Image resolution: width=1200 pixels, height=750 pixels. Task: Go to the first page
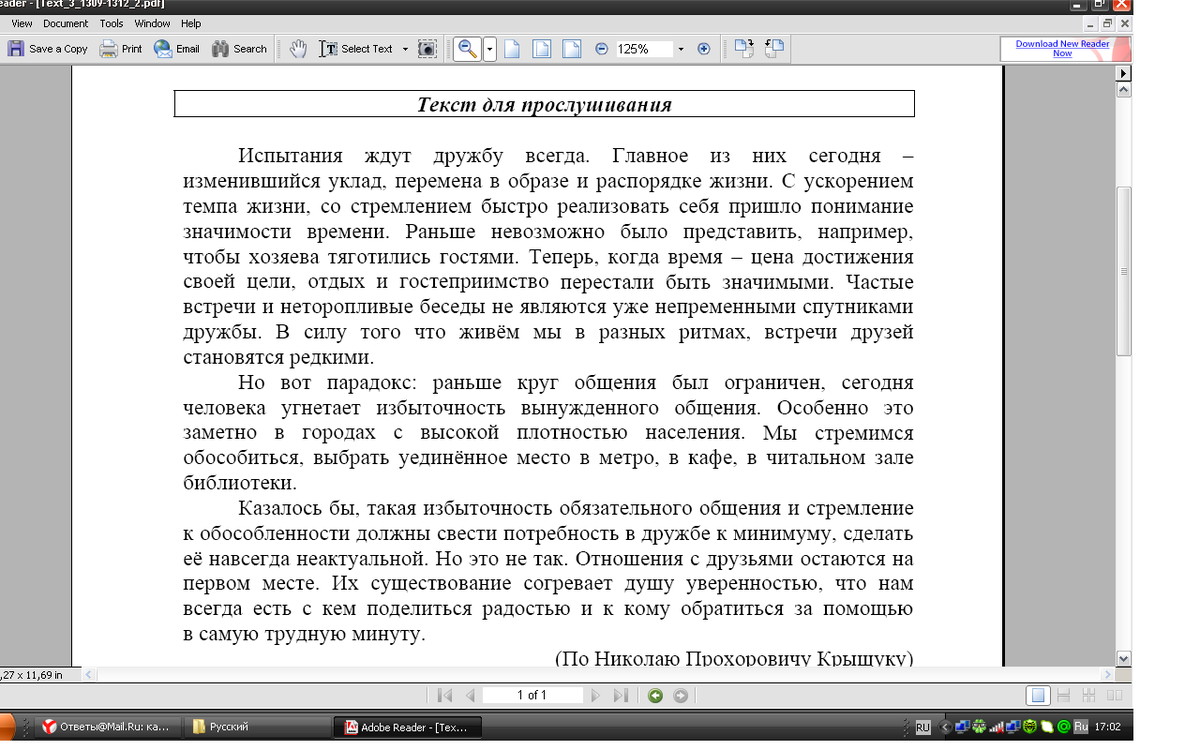pos(445,695)
